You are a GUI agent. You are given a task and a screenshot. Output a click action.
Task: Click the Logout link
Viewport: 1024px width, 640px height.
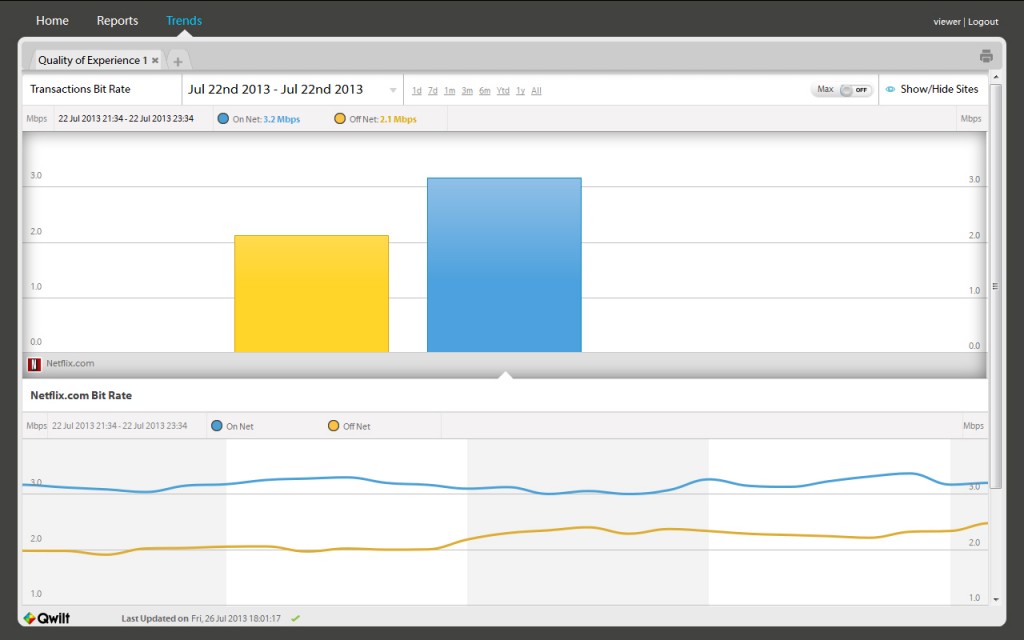[x=983, y=22]
